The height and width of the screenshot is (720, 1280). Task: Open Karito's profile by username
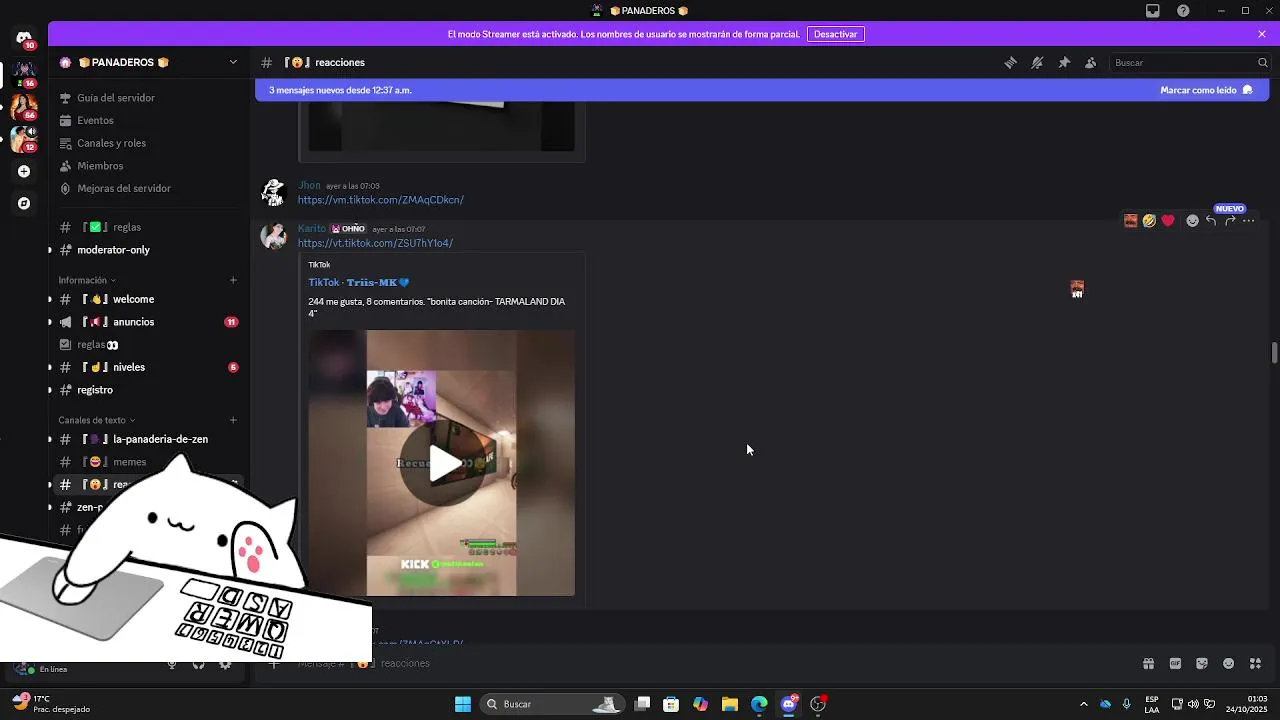coord(312,229)
